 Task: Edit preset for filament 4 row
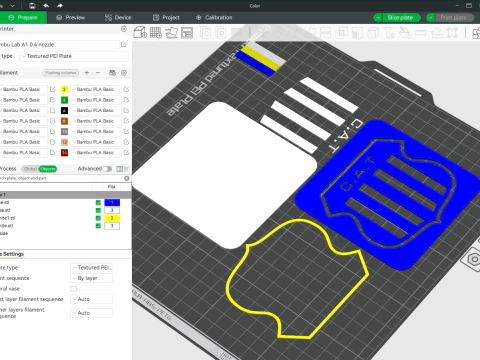coord(126,100)
